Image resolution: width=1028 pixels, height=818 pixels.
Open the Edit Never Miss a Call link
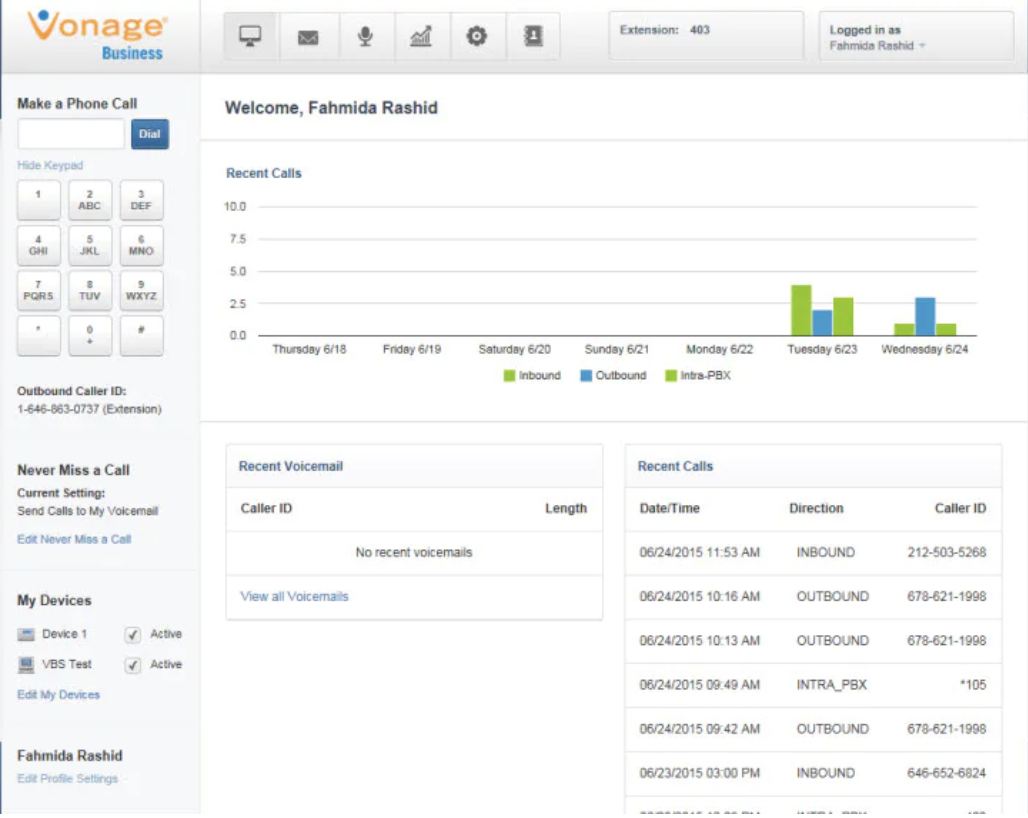pyautogui.click(x=74, y=539)
